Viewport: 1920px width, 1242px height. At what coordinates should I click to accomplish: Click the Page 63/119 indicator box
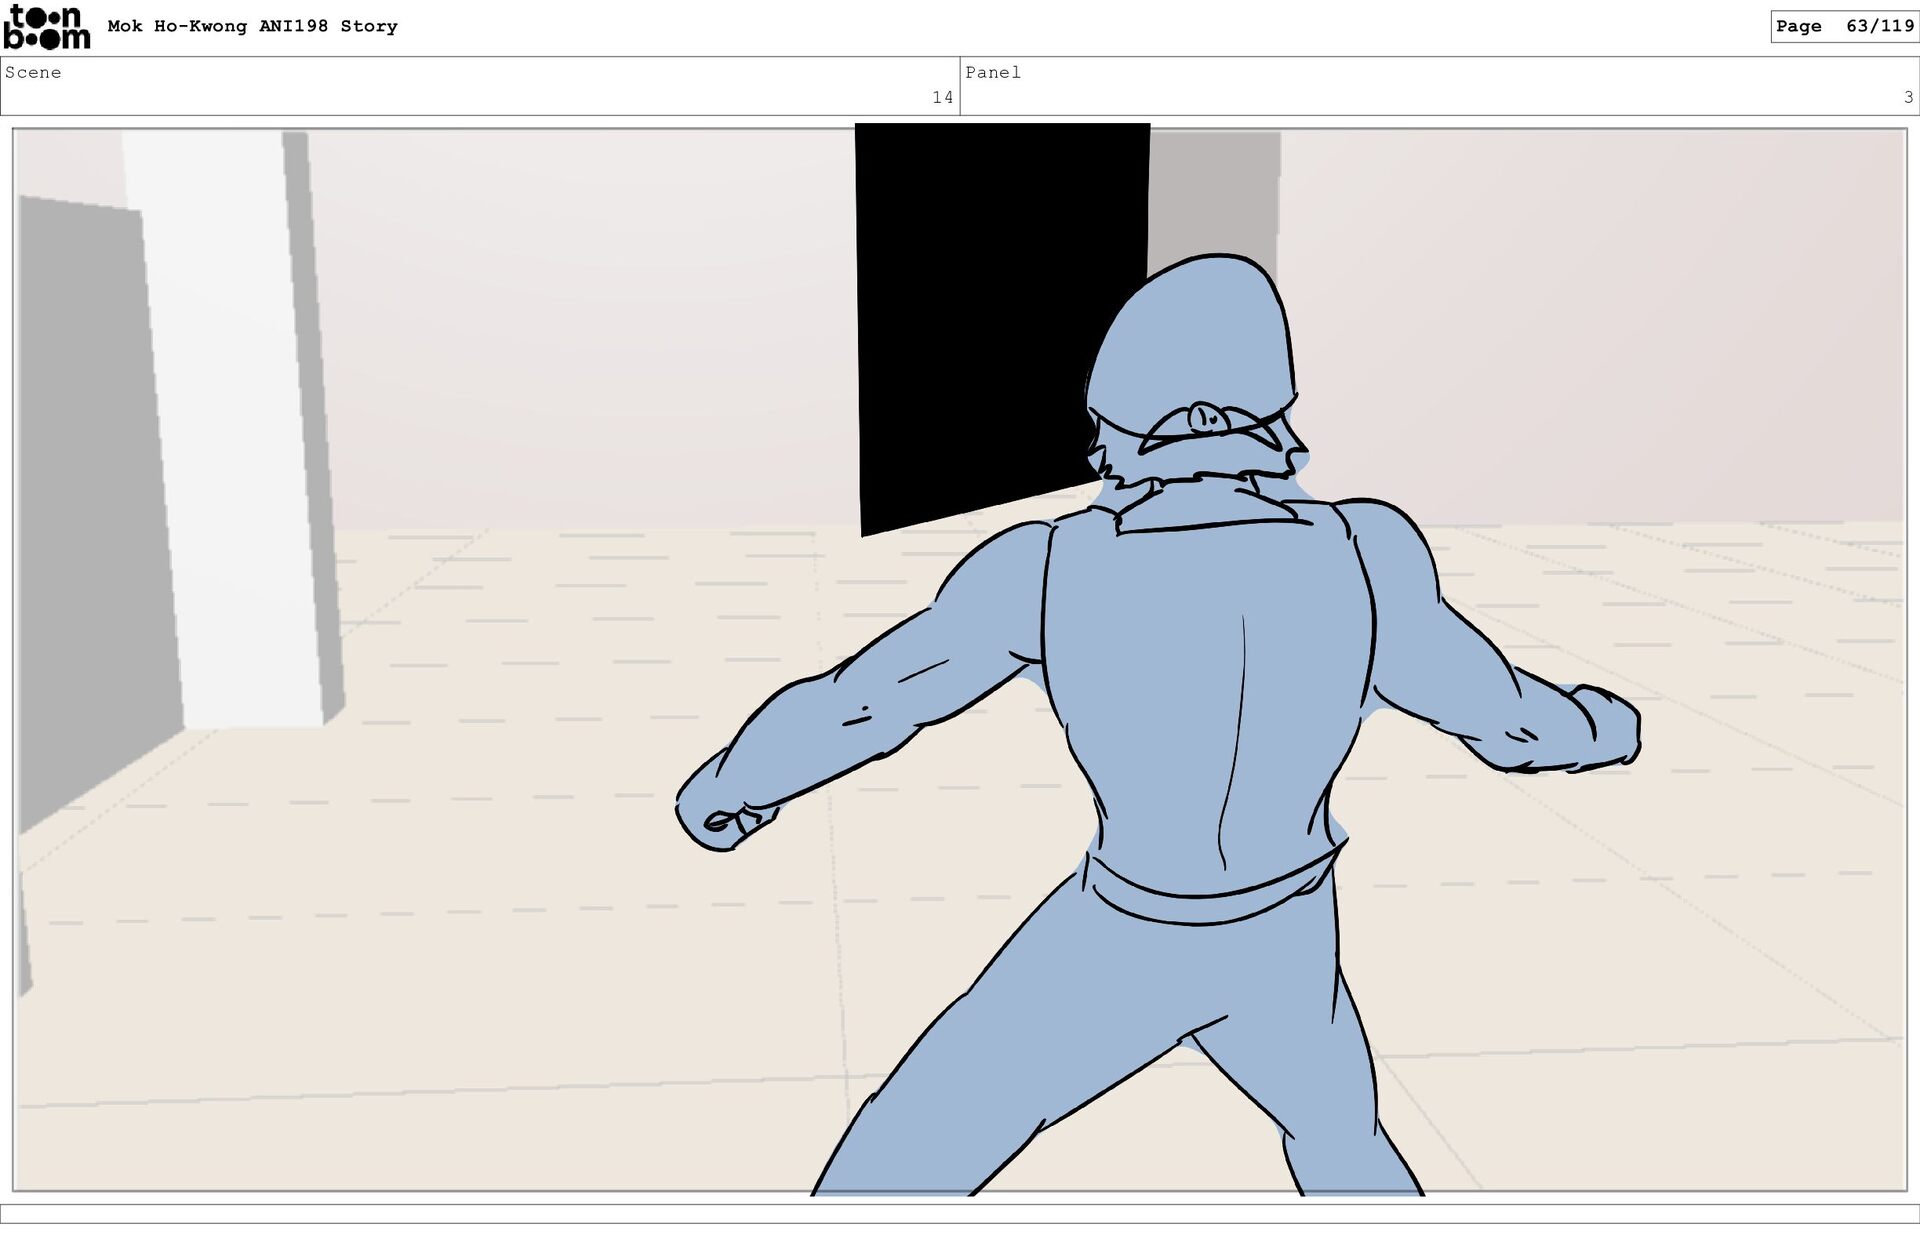click(1843, 27)
